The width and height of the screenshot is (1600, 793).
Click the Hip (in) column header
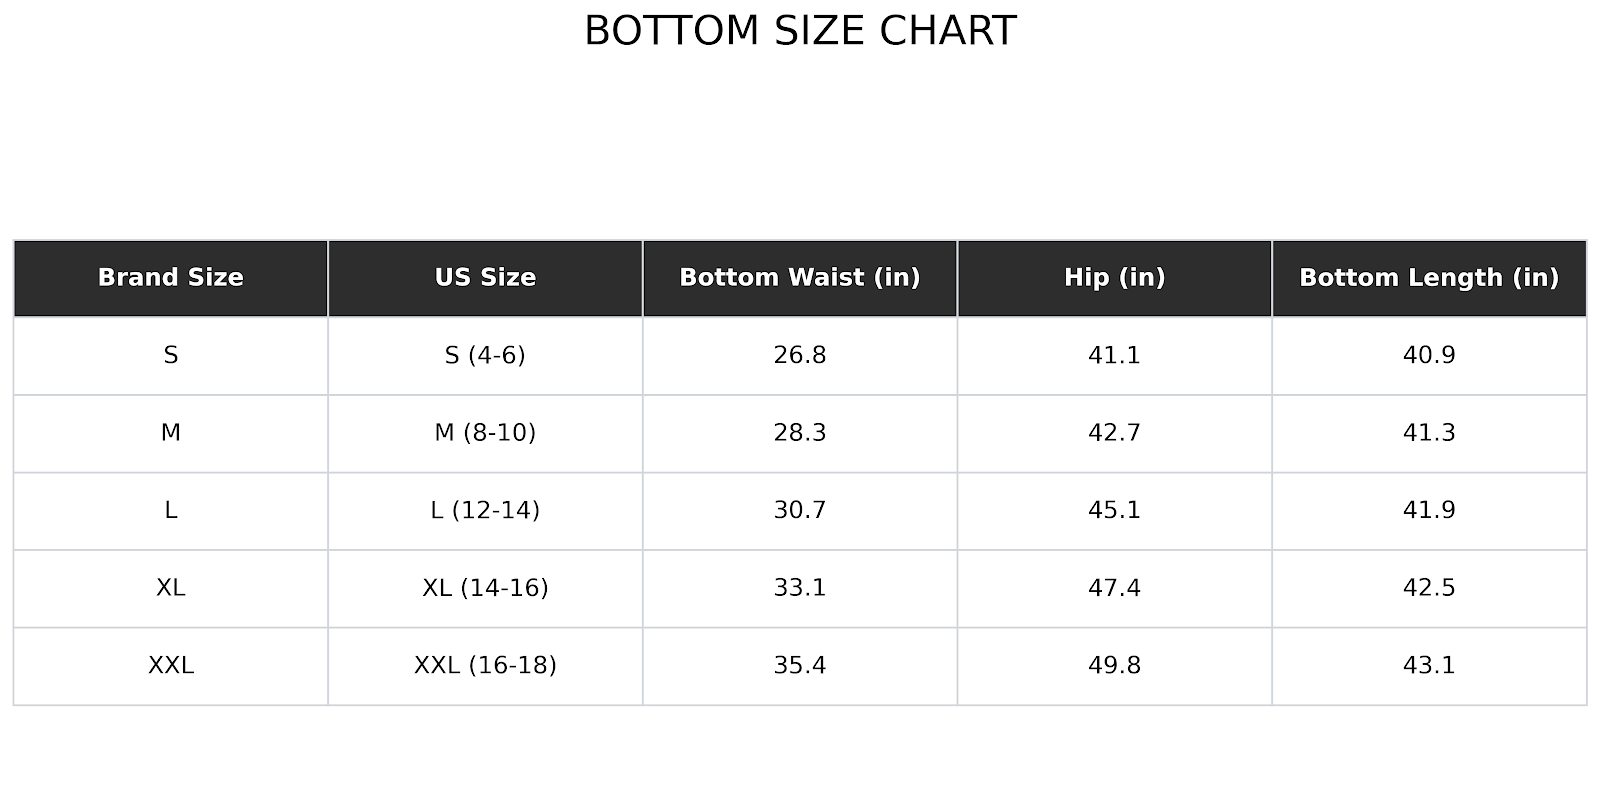pos(1114,278)
